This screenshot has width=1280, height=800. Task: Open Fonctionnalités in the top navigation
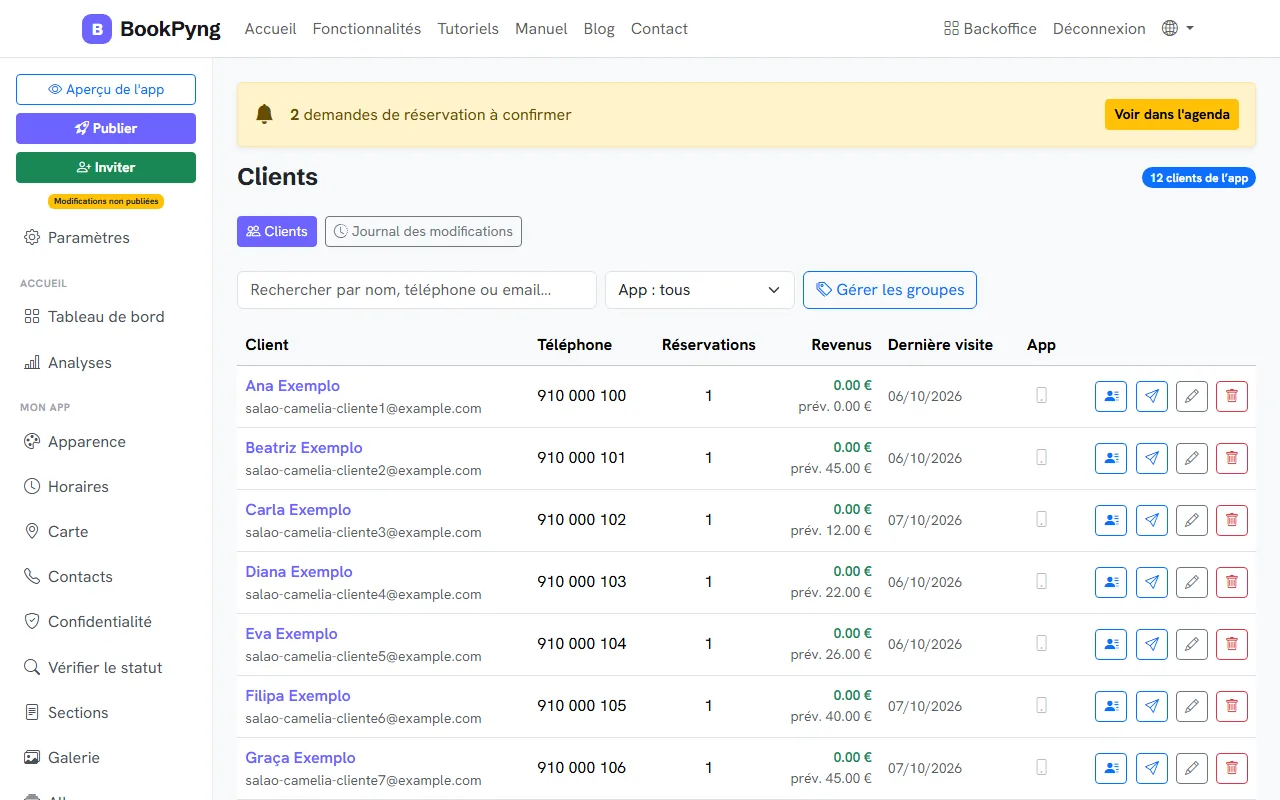point(367,29)
